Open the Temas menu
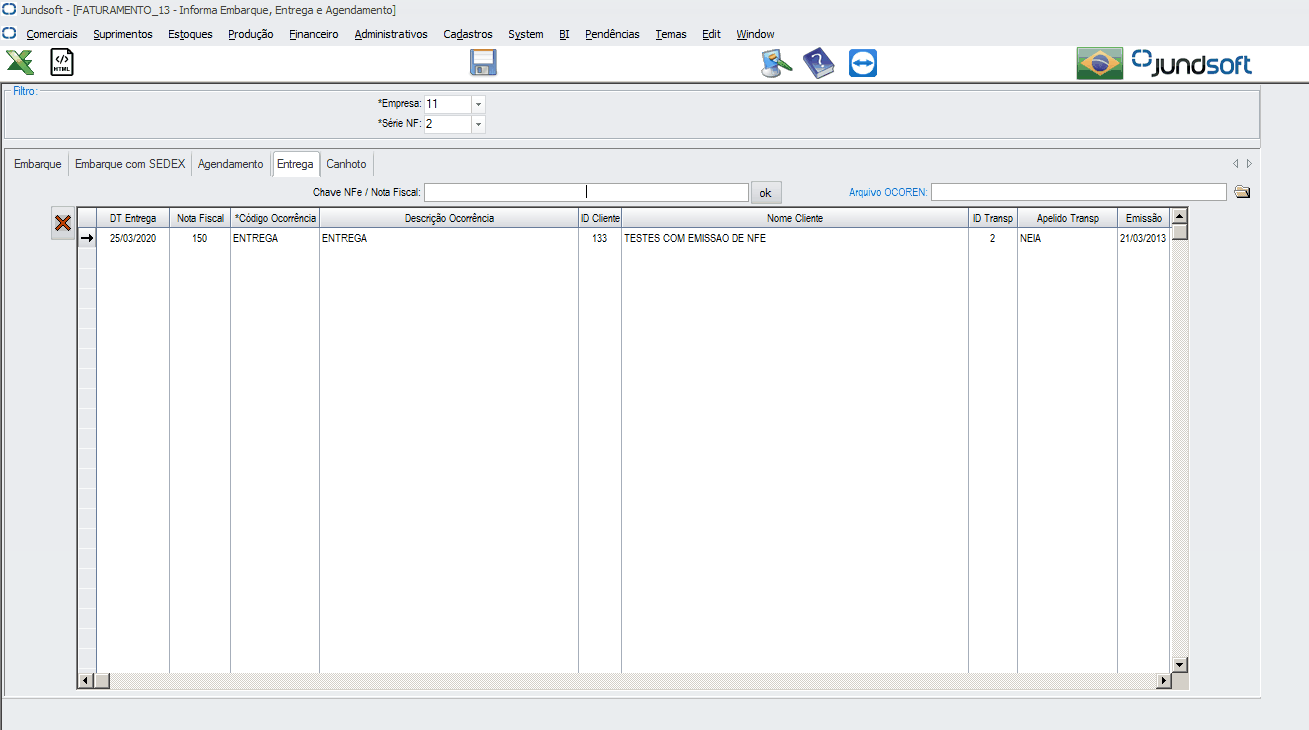The width and height of the screenshot is (1309, 730). 671,34
